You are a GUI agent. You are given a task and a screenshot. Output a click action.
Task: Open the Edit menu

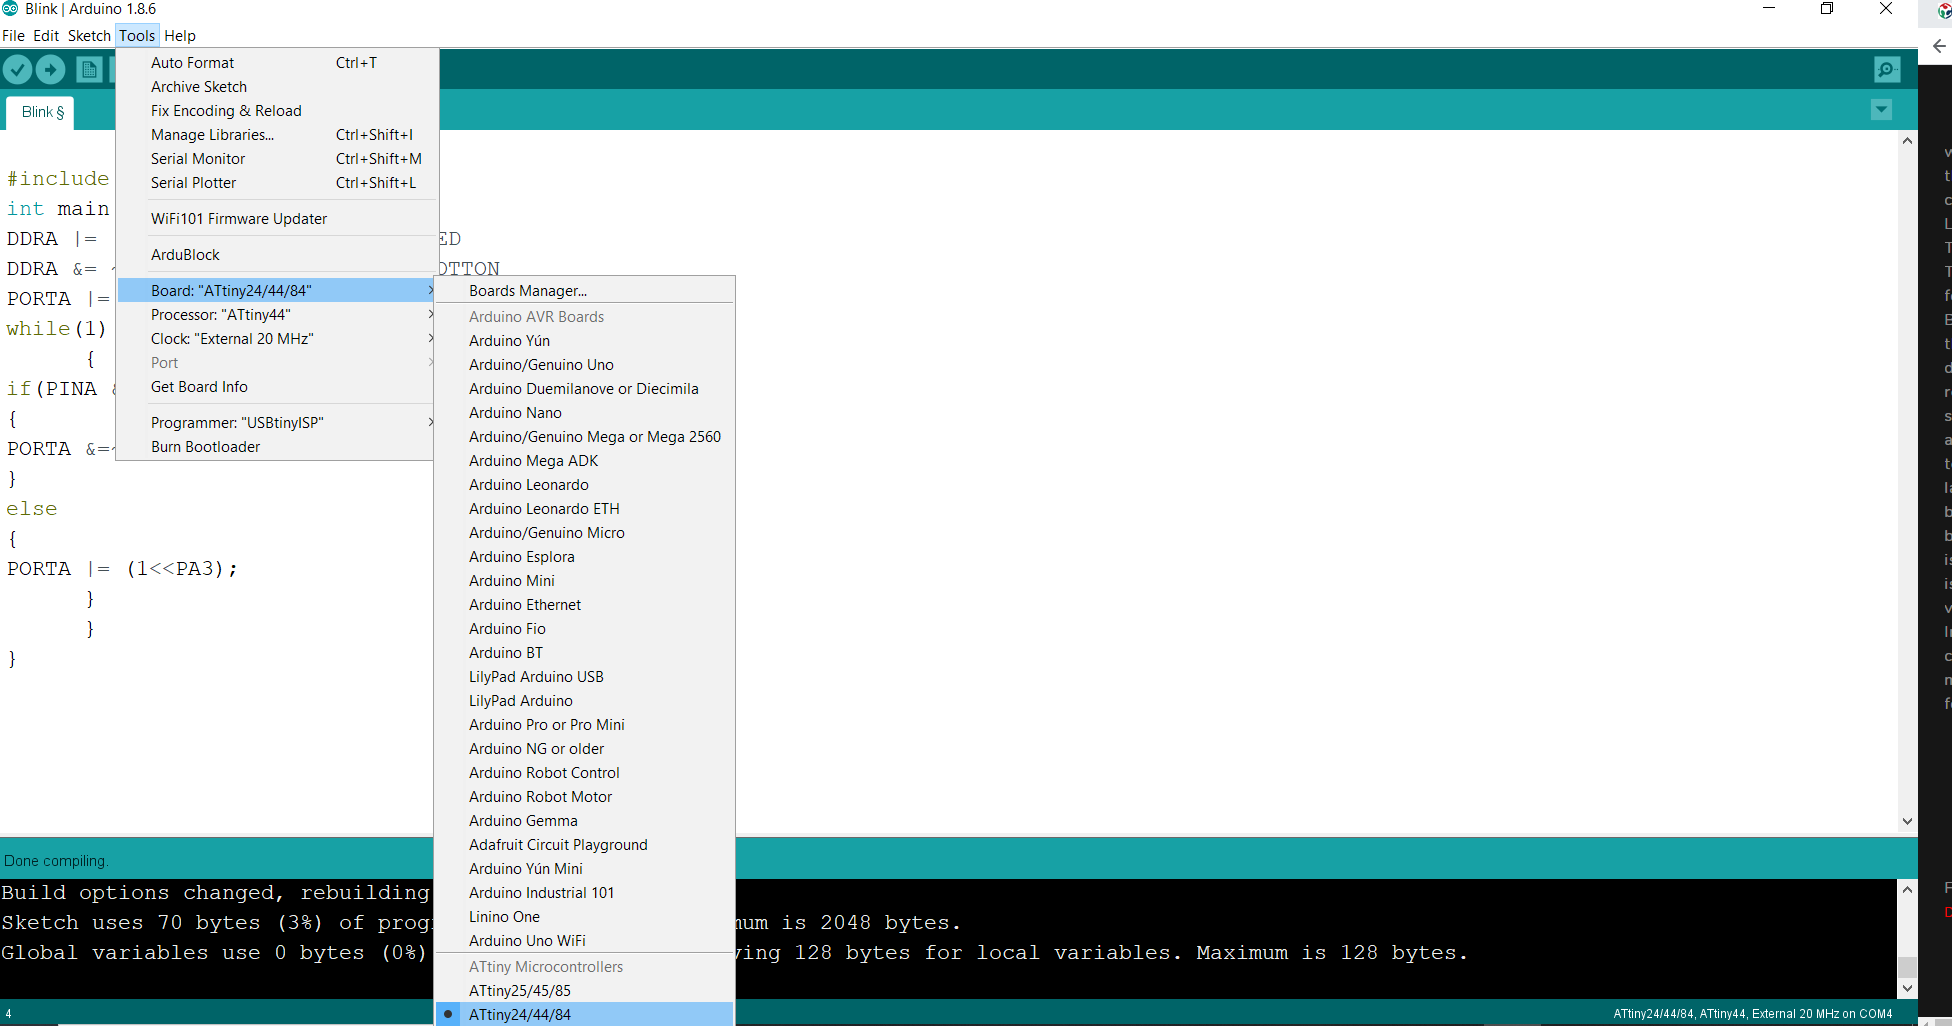[x=46, y=35]
